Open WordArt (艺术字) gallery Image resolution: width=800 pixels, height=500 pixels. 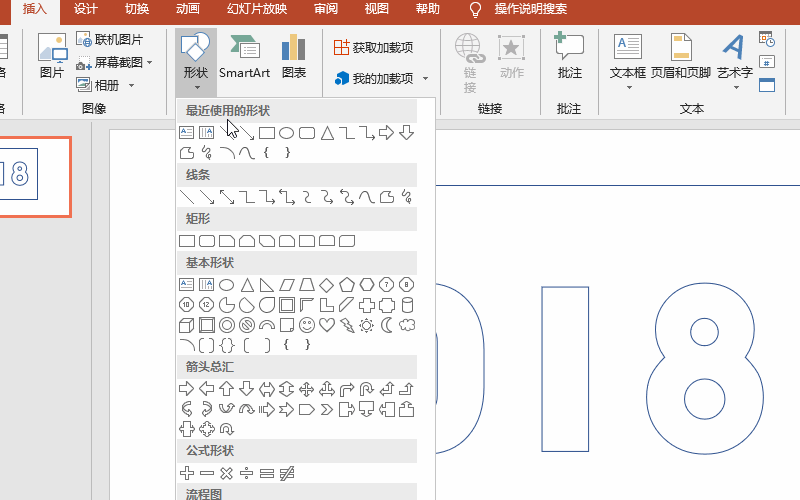735,62
